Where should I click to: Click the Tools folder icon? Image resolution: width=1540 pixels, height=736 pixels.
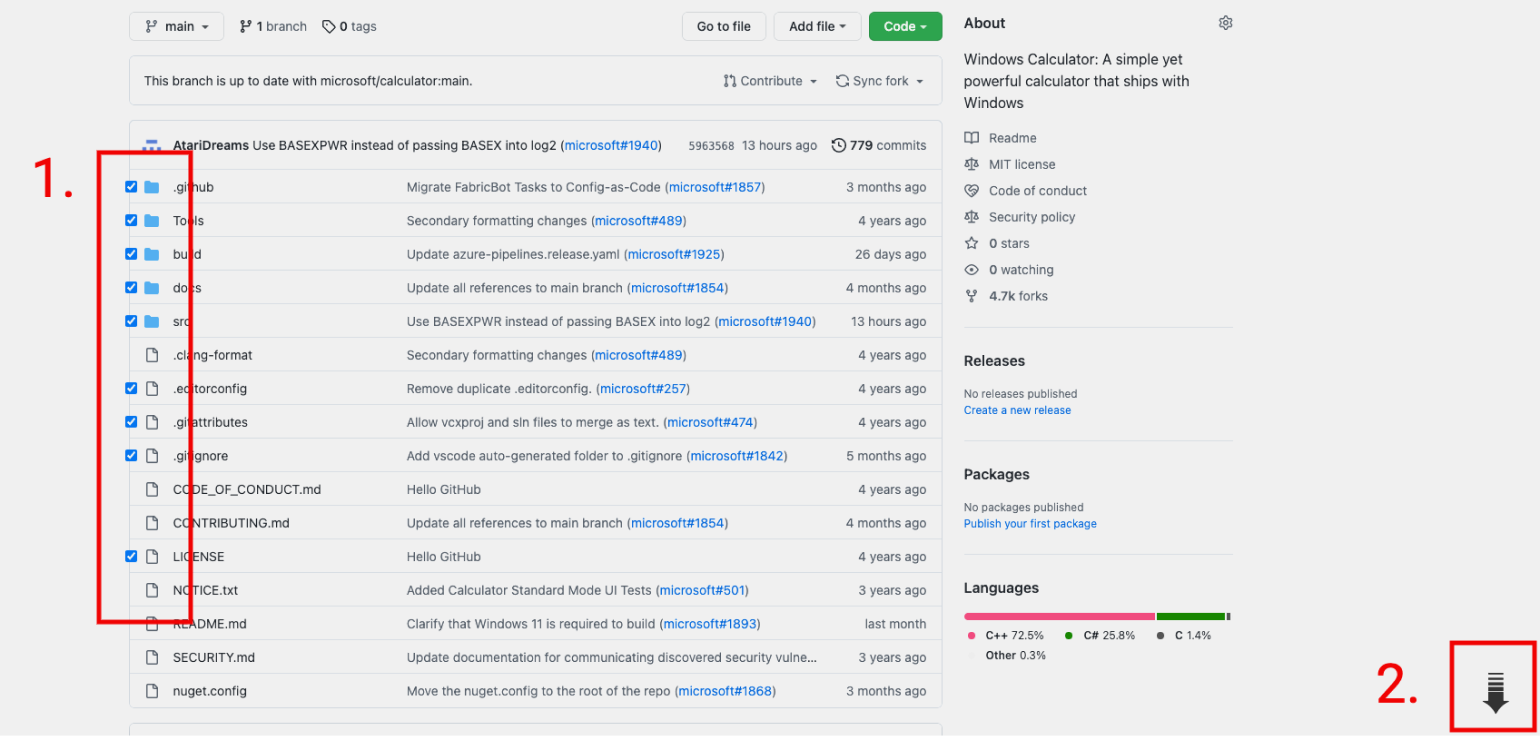tap(152, 221)
